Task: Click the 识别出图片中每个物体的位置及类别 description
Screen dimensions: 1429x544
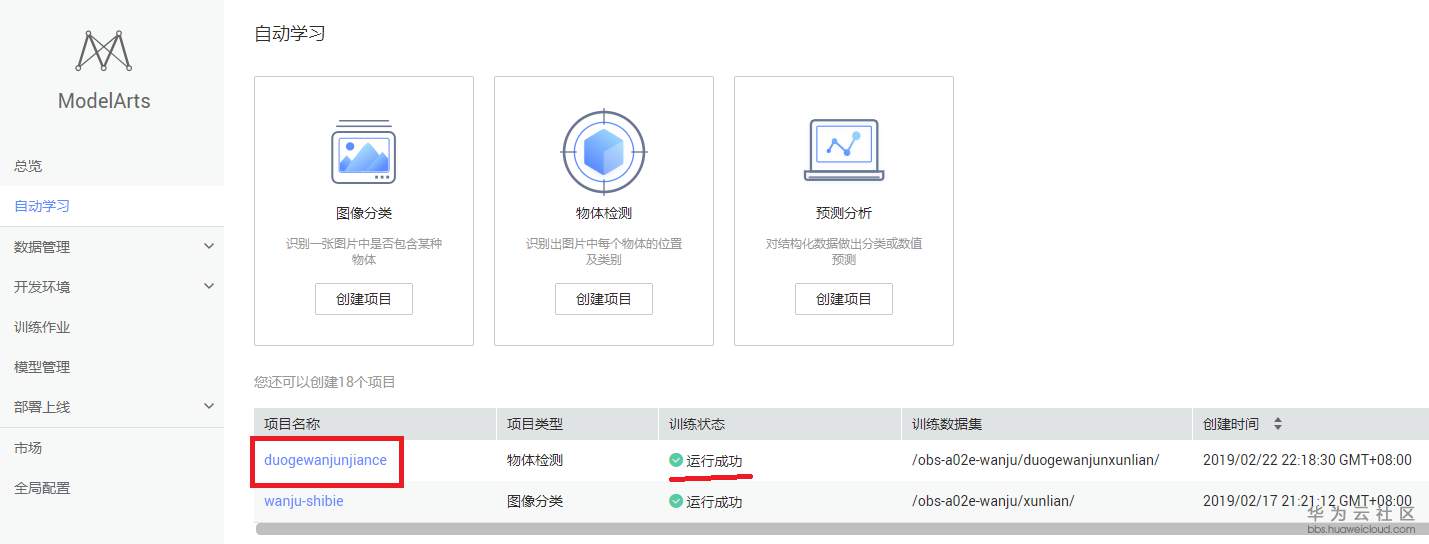Action: (x=604, y=251)
